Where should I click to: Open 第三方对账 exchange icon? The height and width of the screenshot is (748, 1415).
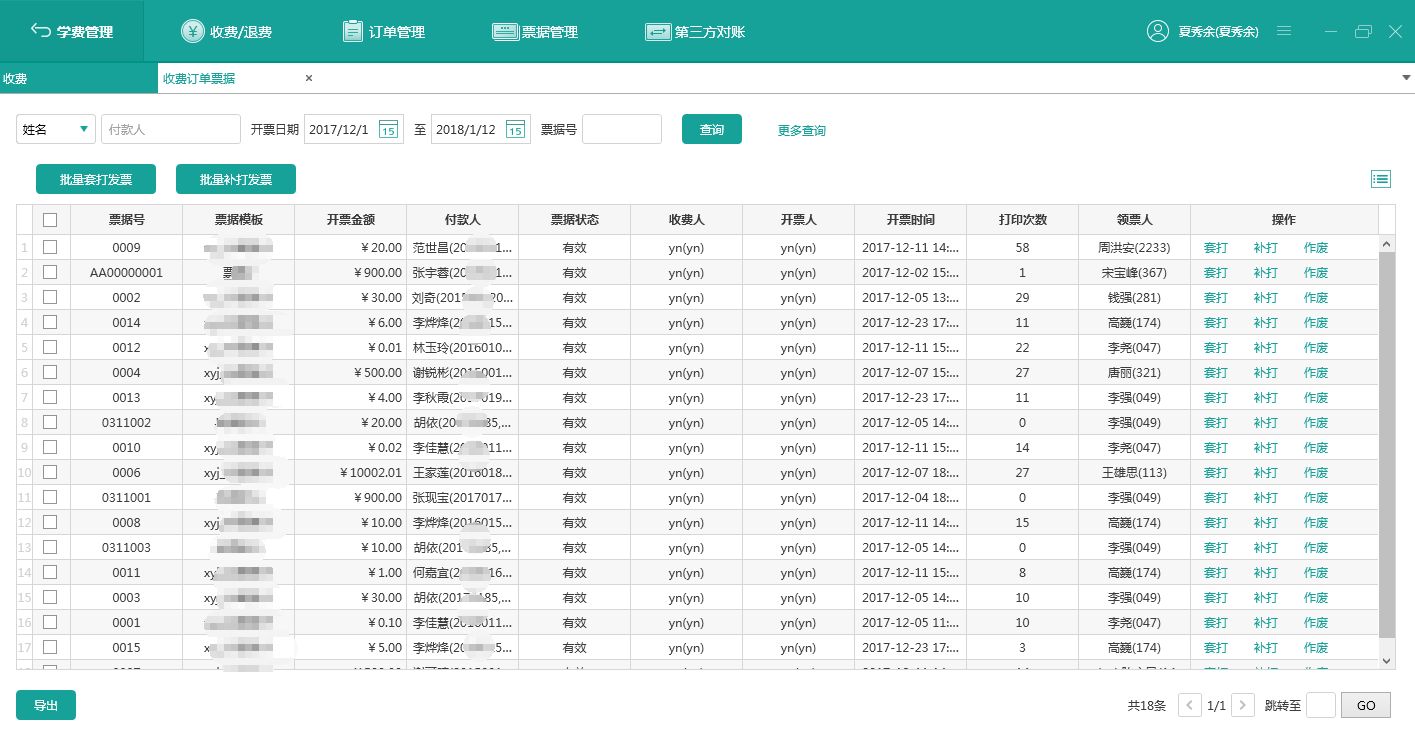658,31
